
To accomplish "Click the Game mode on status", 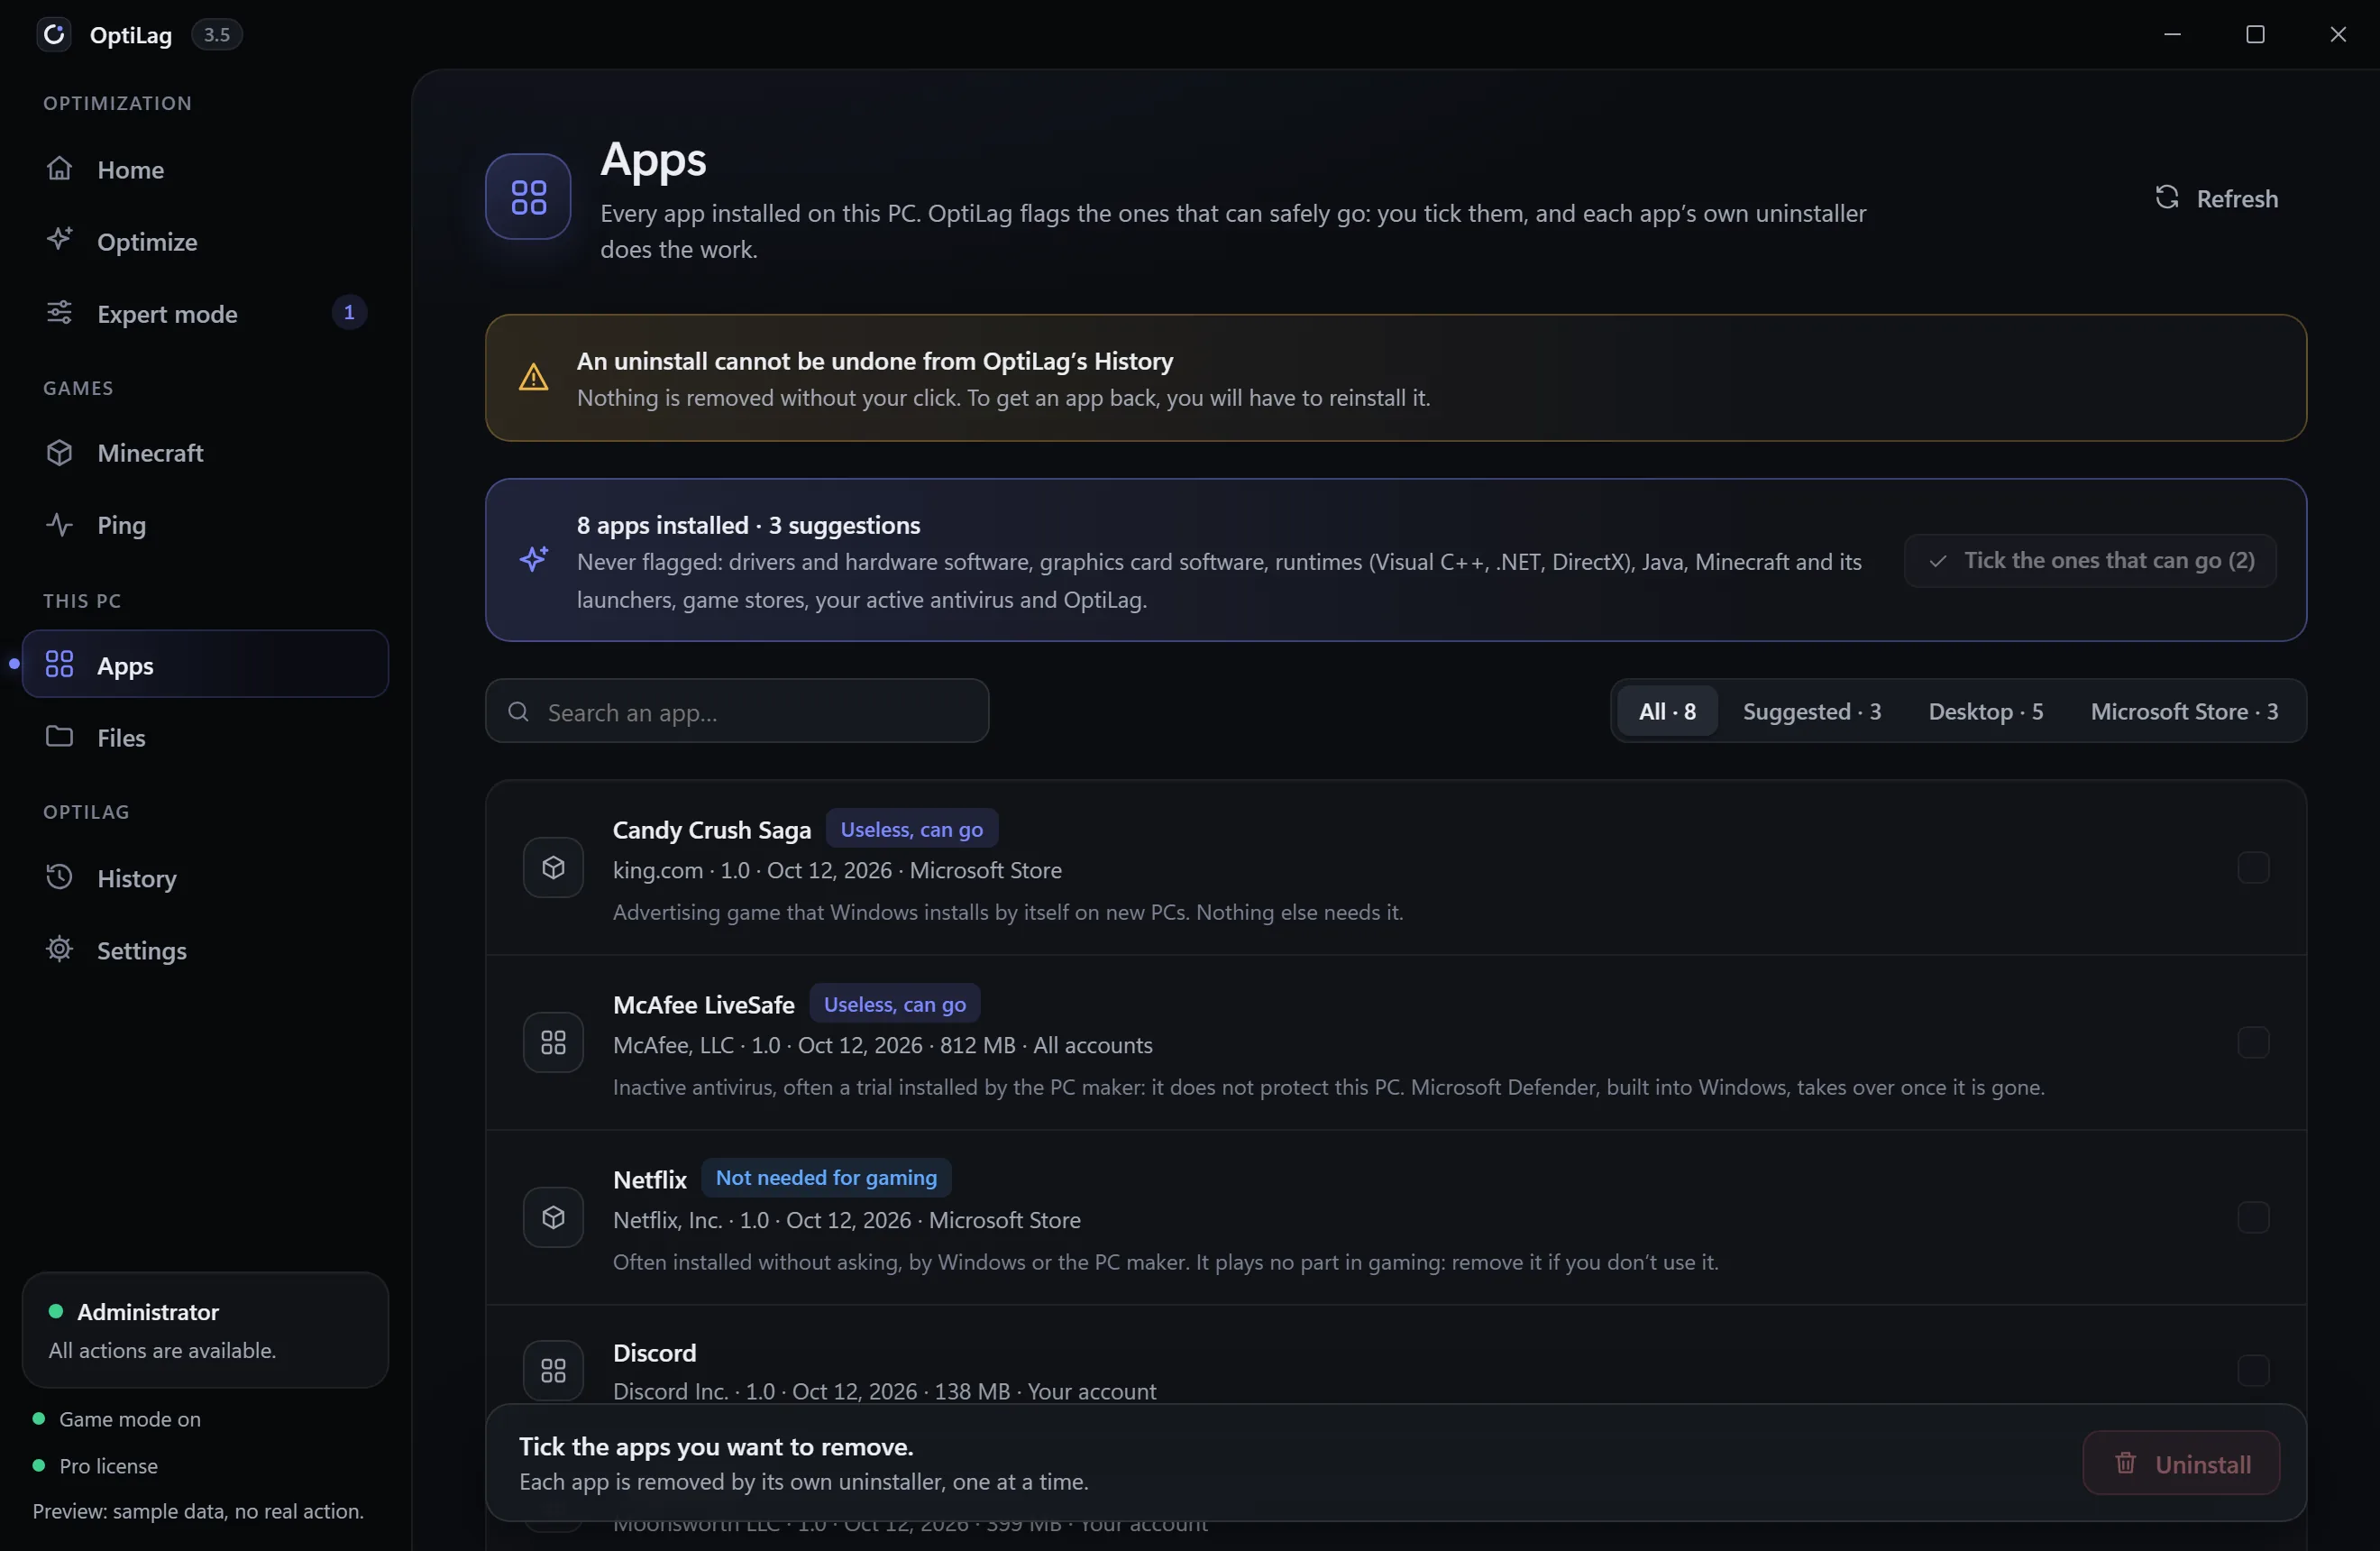I will coord(117,1419).
